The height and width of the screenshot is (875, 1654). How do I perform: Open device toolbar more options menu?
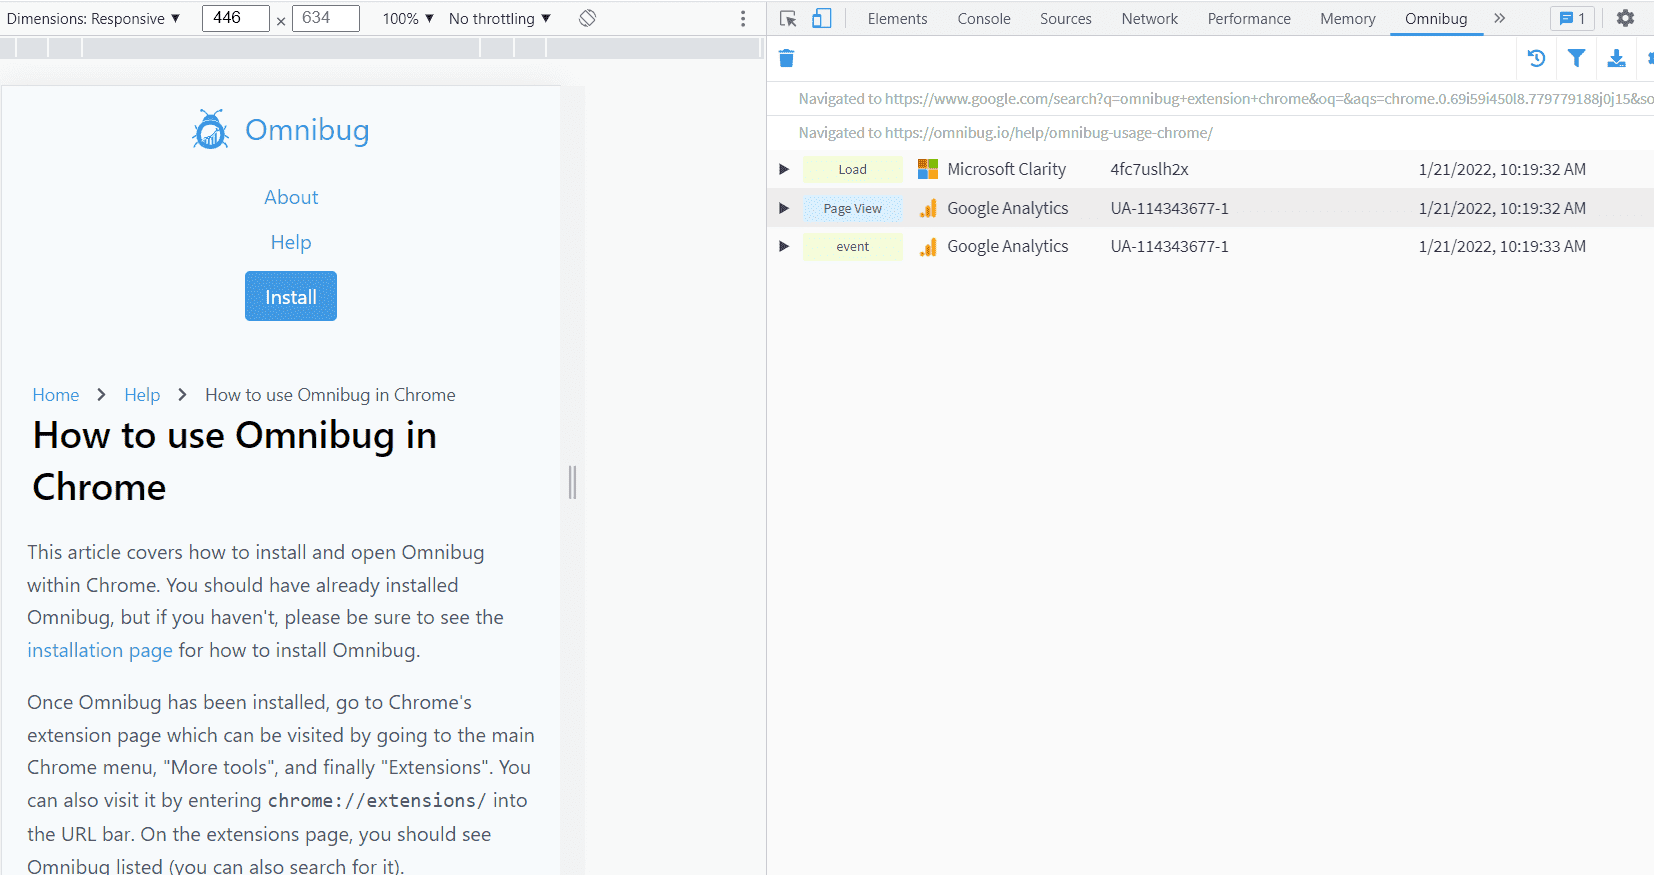point(743,18)
